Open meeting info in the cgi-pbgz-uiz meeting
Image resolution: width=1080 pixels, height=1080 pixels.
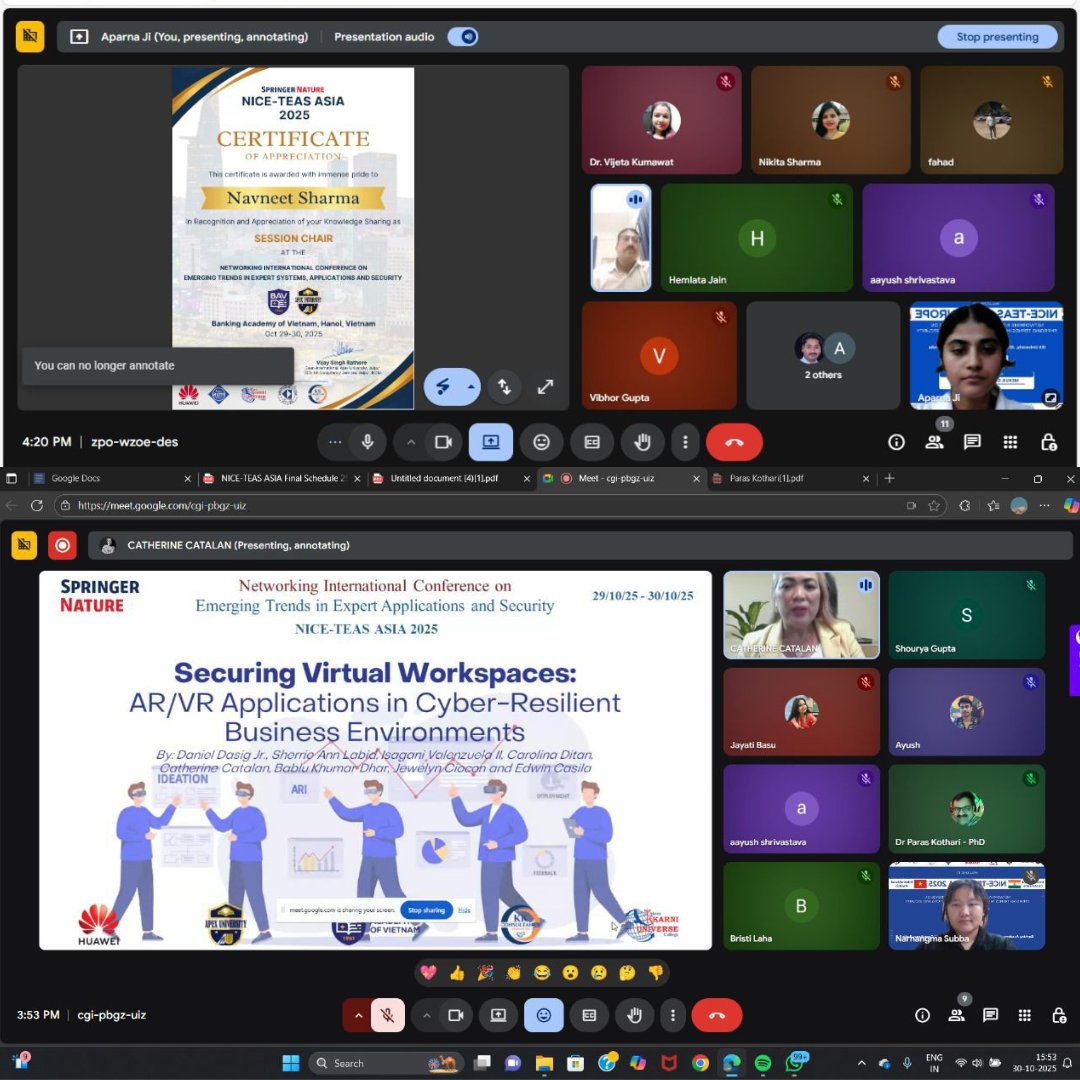point(922,1015)
